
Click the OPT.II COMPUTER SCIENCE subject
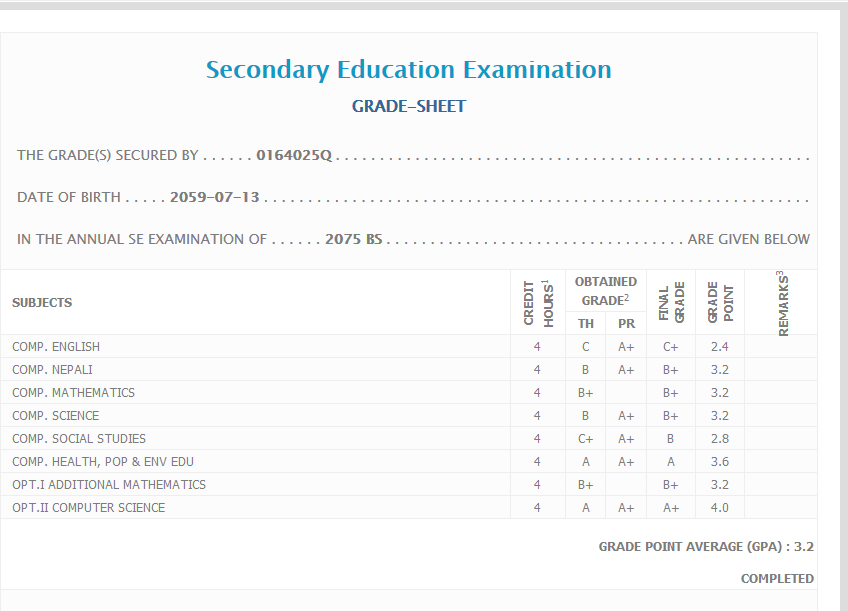pos(89,508)
